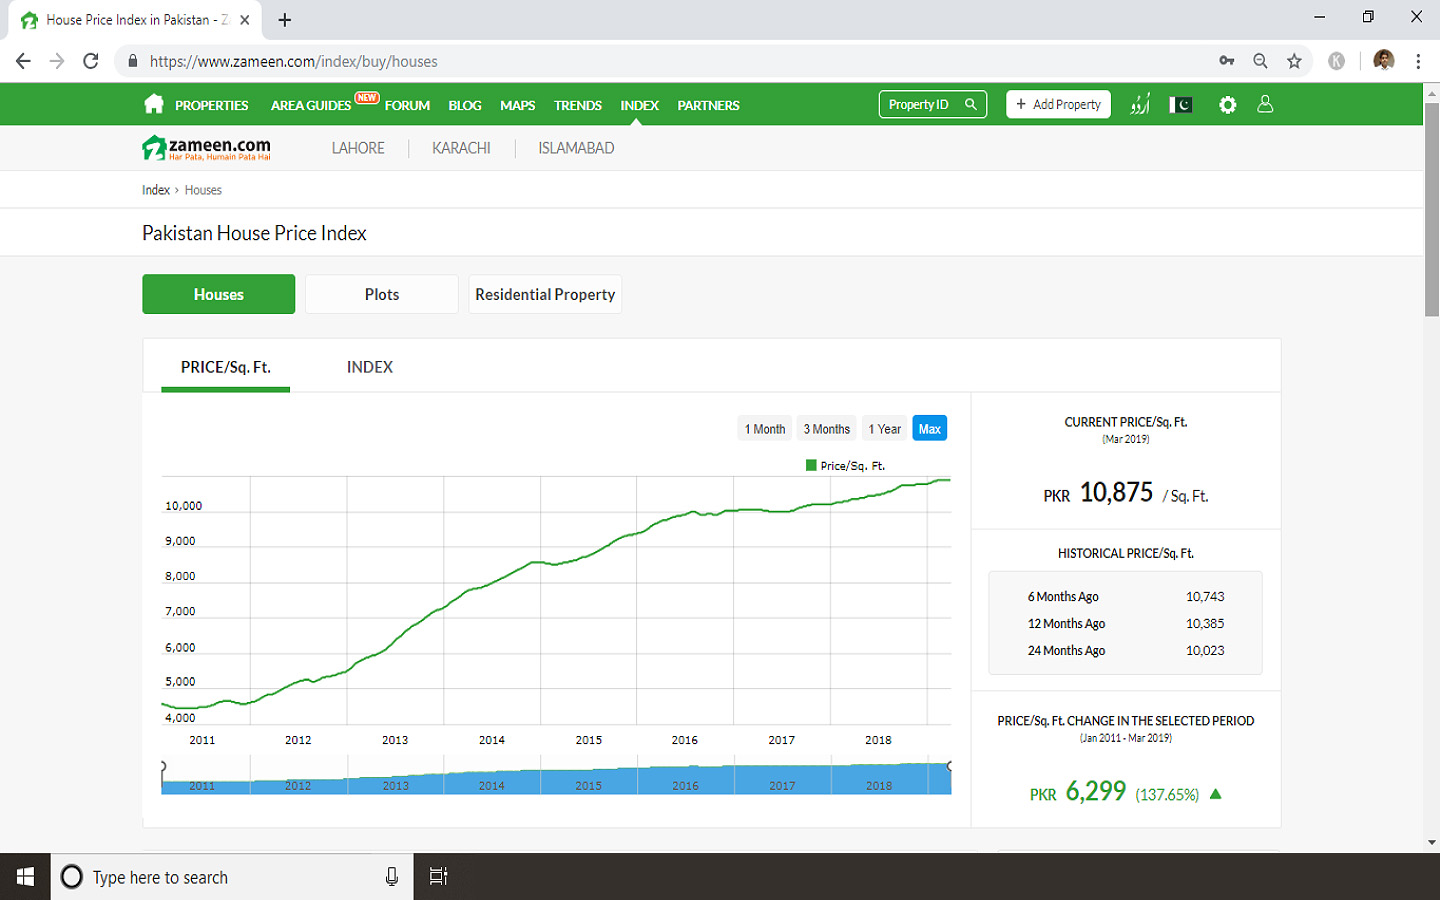Bookmark this page with the star icon
The width and height of the screenshot is (1440, 900).
pos(1294,61)
